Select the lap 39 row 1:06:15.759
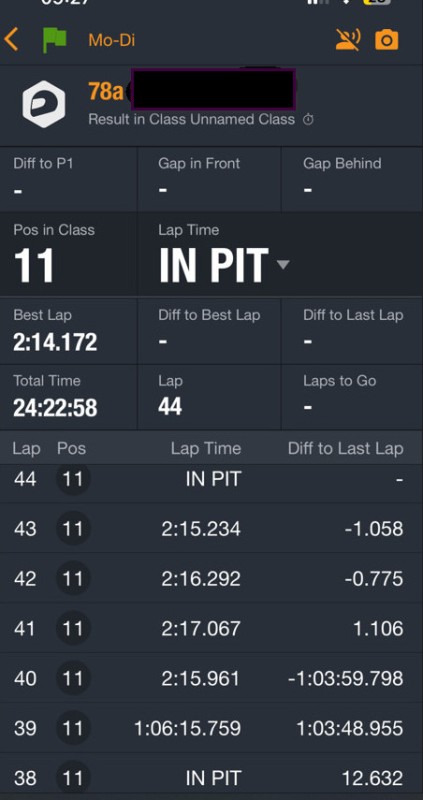The height and width of the screenshot is (800, 423). click(x=211, y=728)
